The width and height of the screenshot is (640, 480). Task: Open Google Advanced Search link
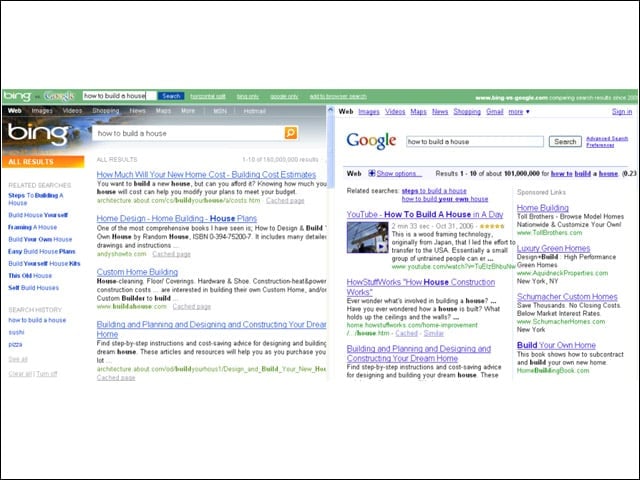tap(607, 138)
